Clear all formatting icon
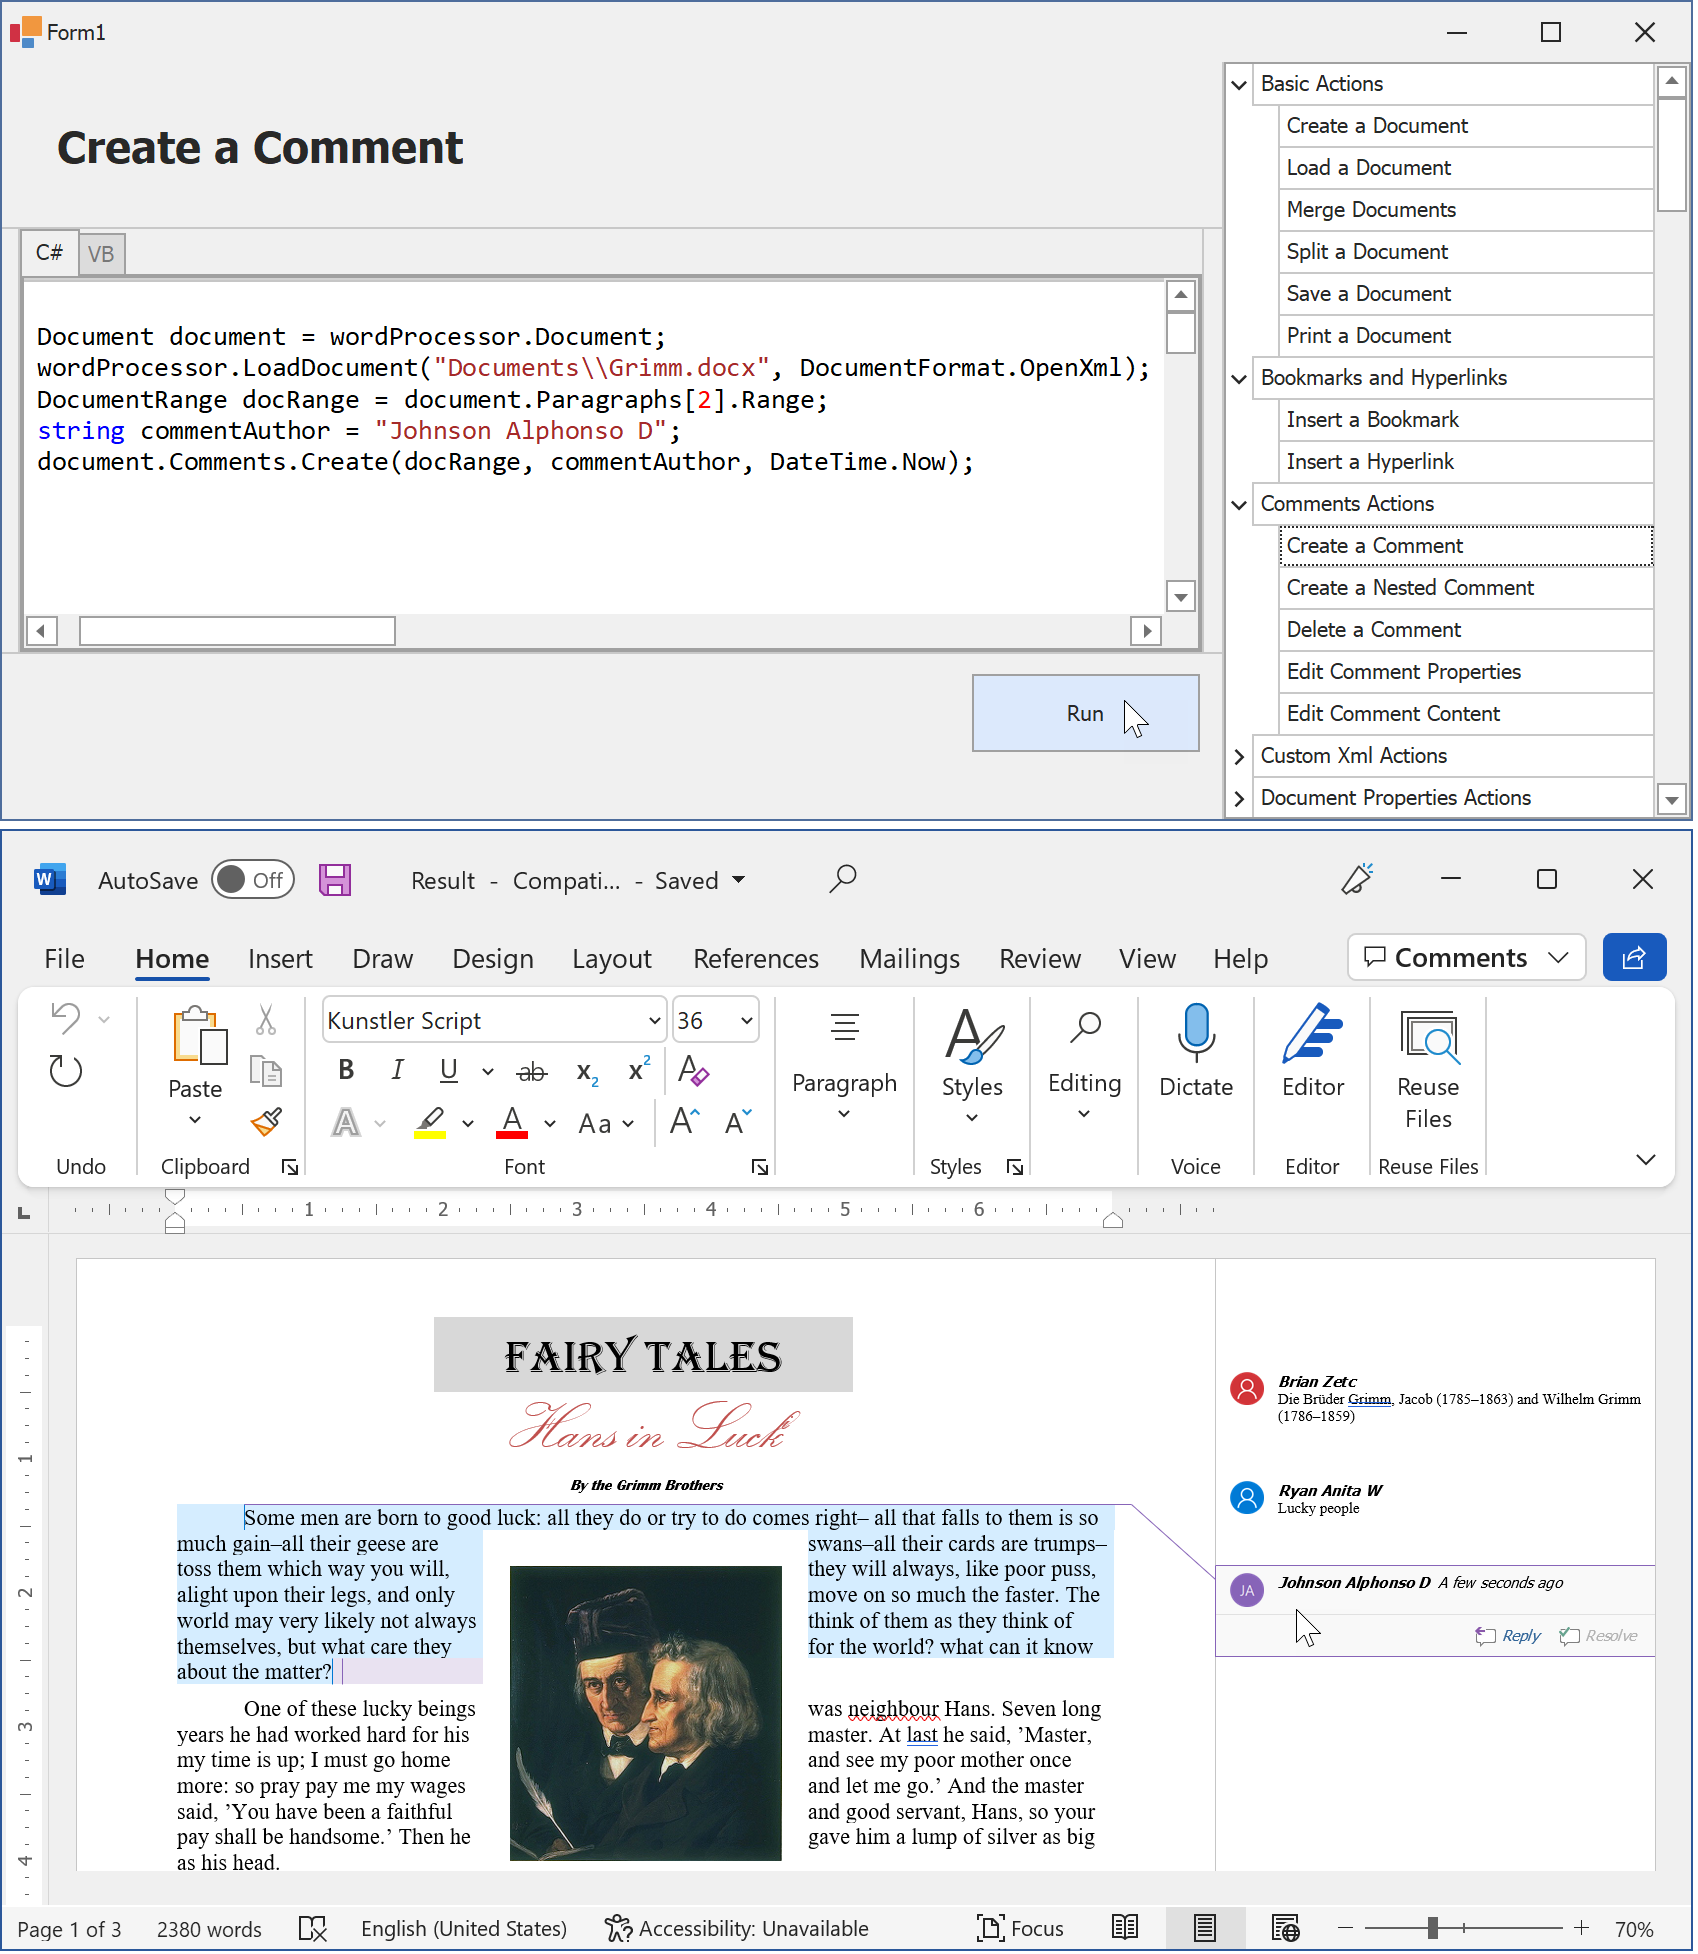 [x=693, y=1070]
